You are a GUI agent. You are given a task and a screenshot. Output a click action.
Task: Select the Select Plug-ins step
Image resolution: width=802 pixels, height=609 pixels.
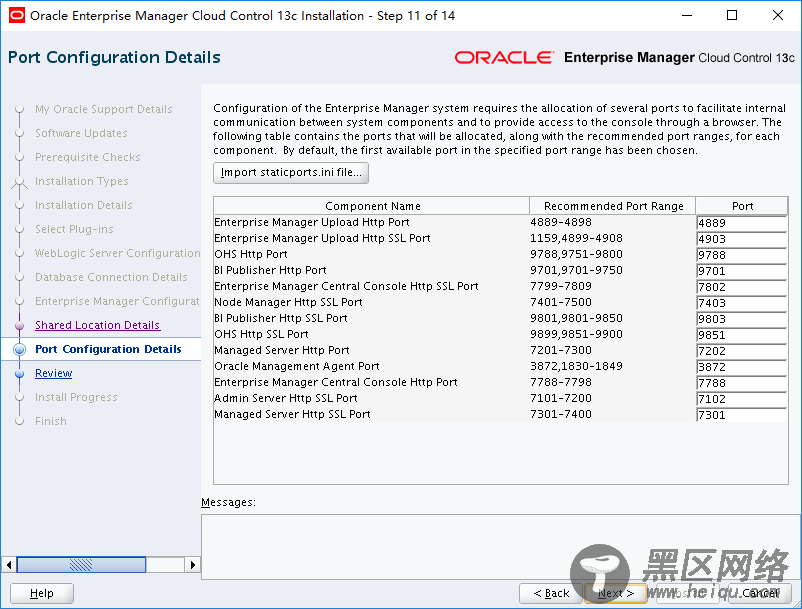(x=74, y=230)
